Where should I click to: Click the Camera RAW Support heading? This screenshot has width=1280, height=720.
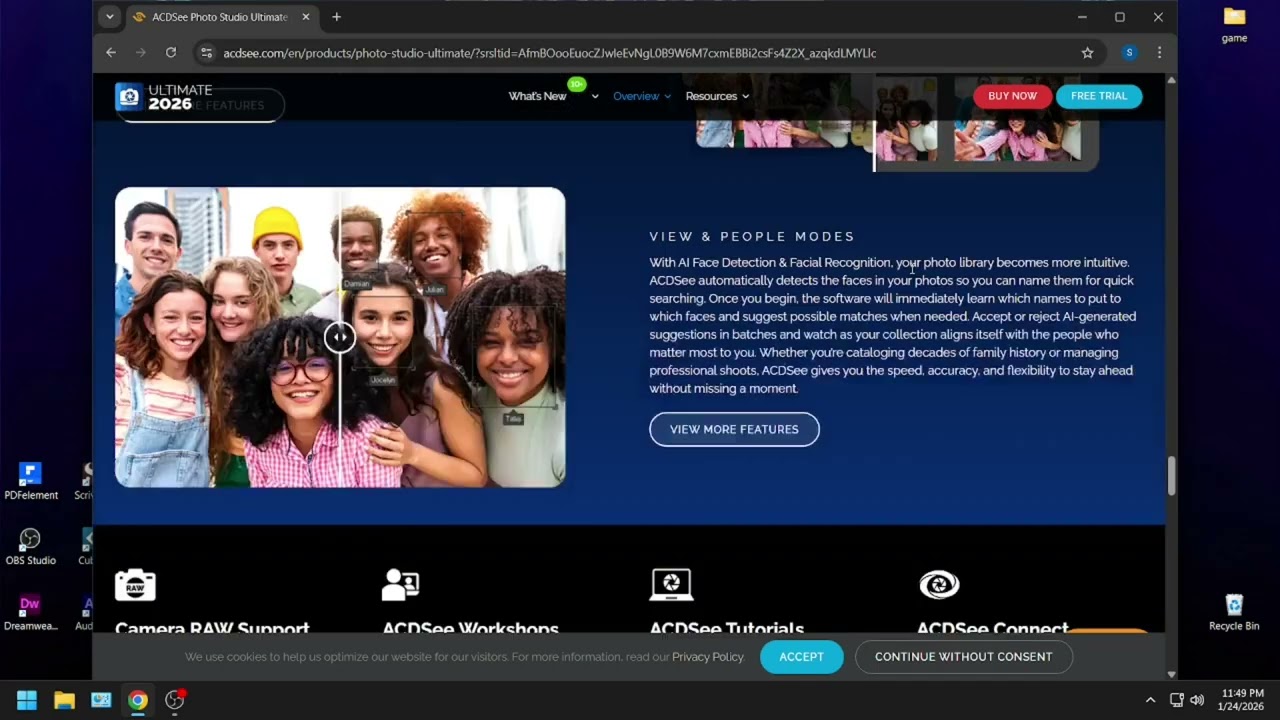point(212,628)
